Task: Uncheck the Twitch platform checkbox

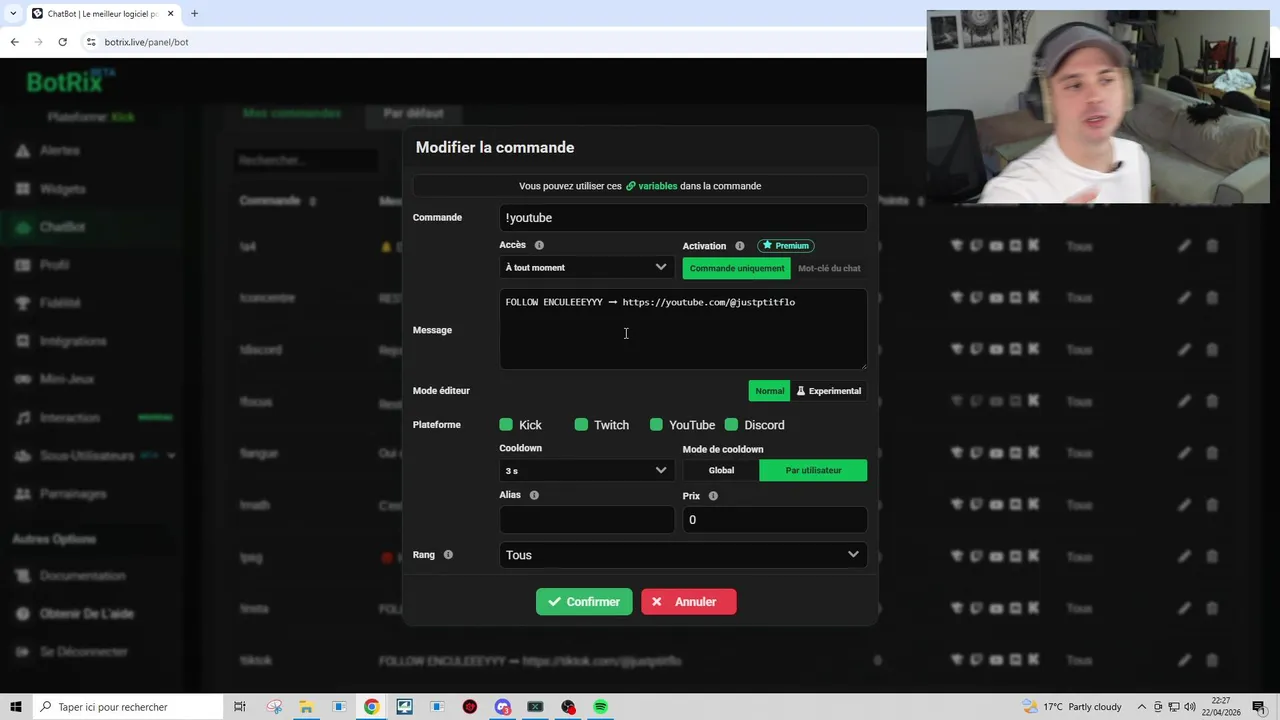Action: point(581,425)
